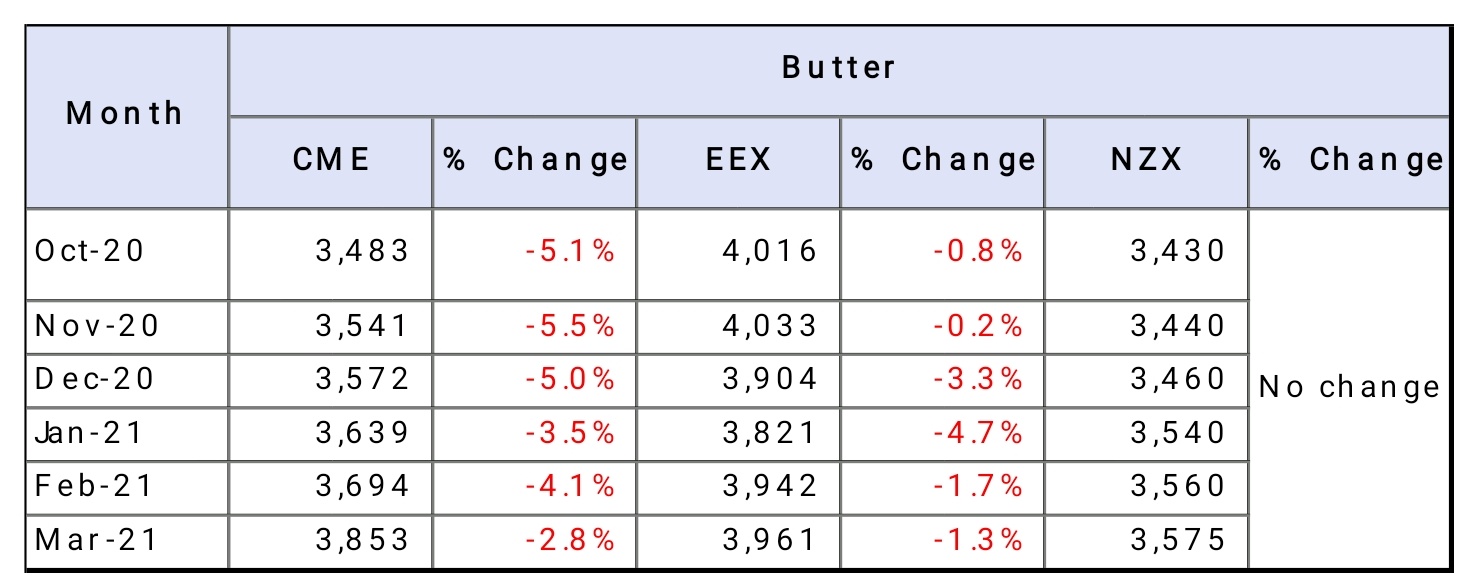Select CME value 3,483

(x=362, y=250)
